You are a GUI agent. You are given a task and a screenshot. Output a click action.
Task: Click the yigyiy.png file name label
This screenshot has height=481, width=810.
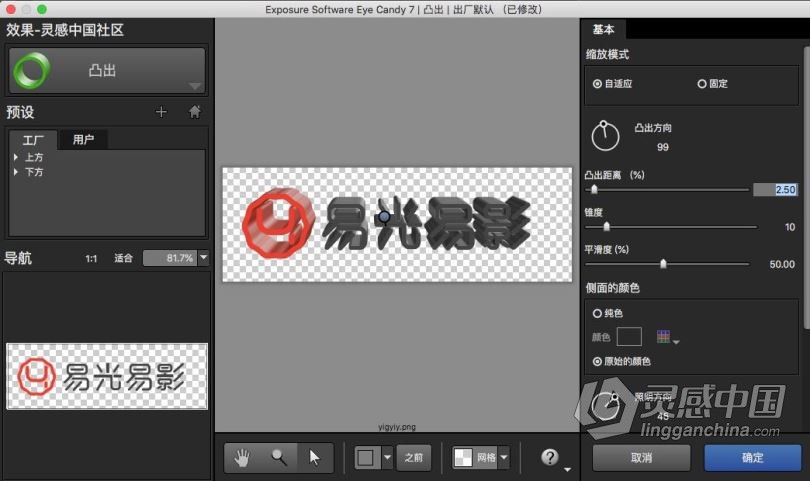tap(397, 427)
